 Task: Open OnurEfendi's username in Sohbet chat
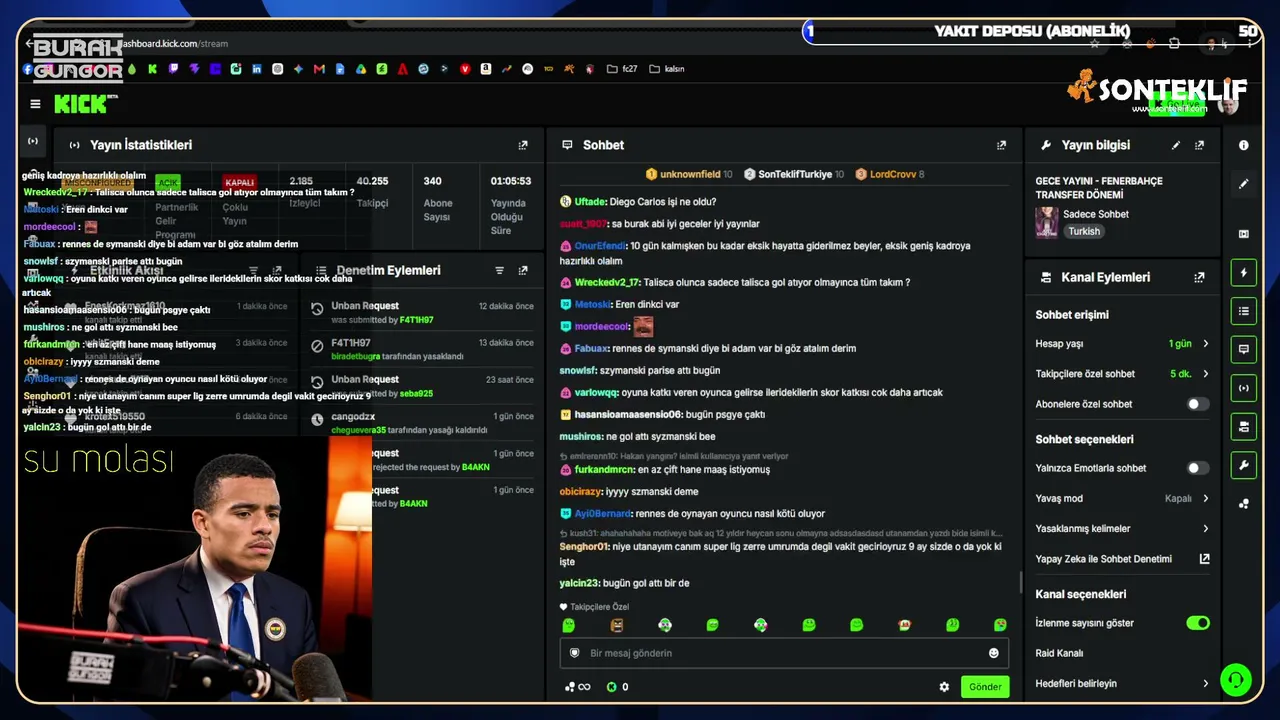pos(600,246)
